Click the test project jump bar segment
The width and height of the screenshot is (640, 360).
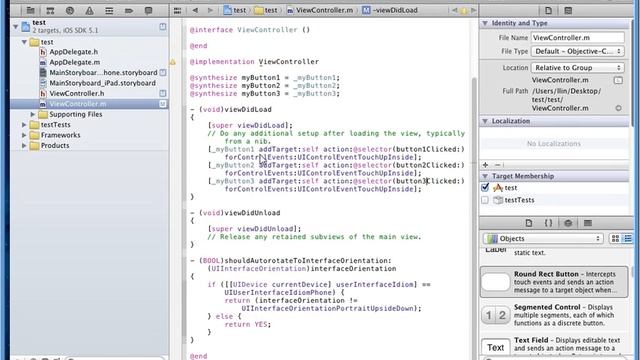(235, 10)
